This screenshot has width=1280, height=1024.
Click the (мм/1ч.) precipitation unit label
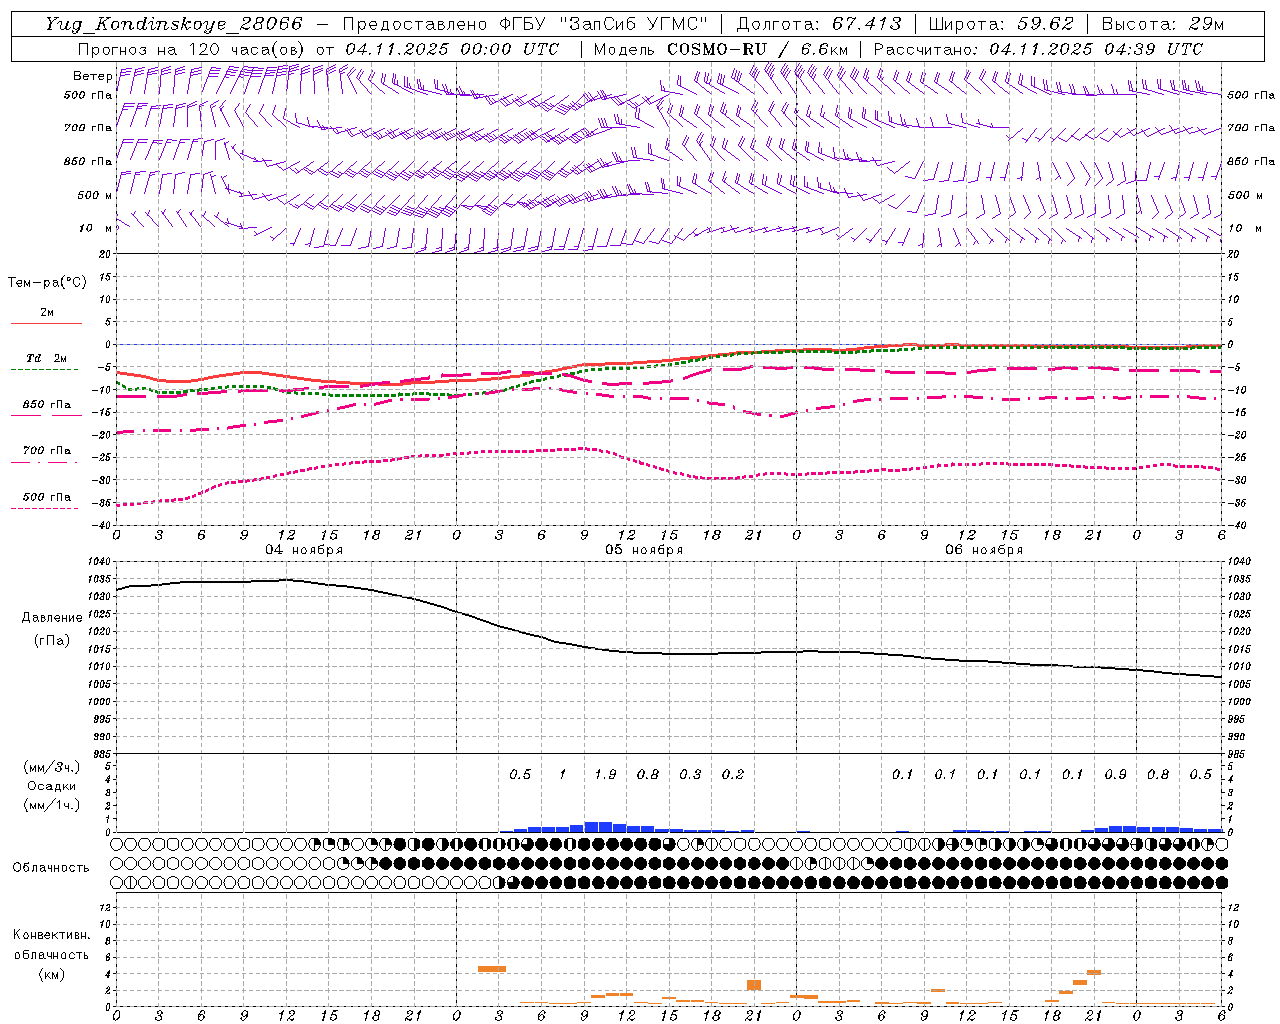(52, 805)
